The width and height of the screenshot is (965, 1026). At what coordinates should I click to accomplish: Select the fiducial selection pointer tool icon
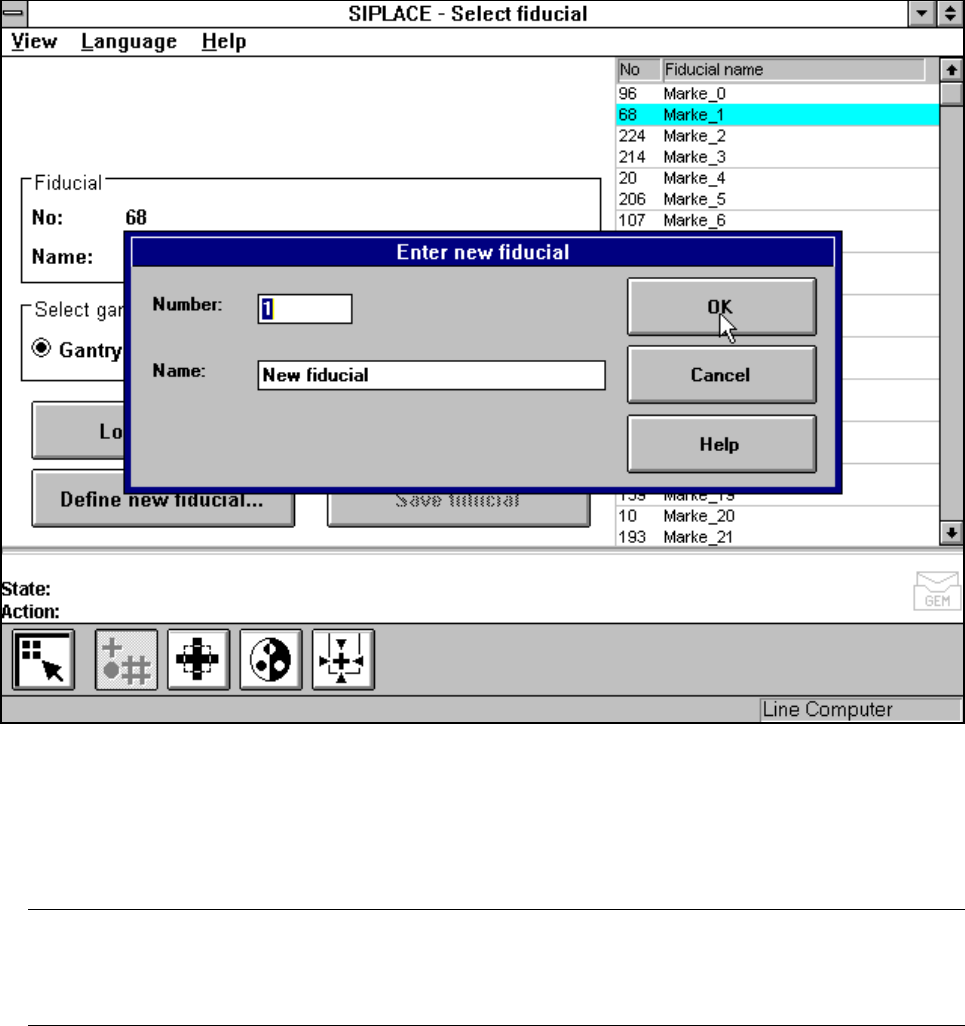coord(43,660)
